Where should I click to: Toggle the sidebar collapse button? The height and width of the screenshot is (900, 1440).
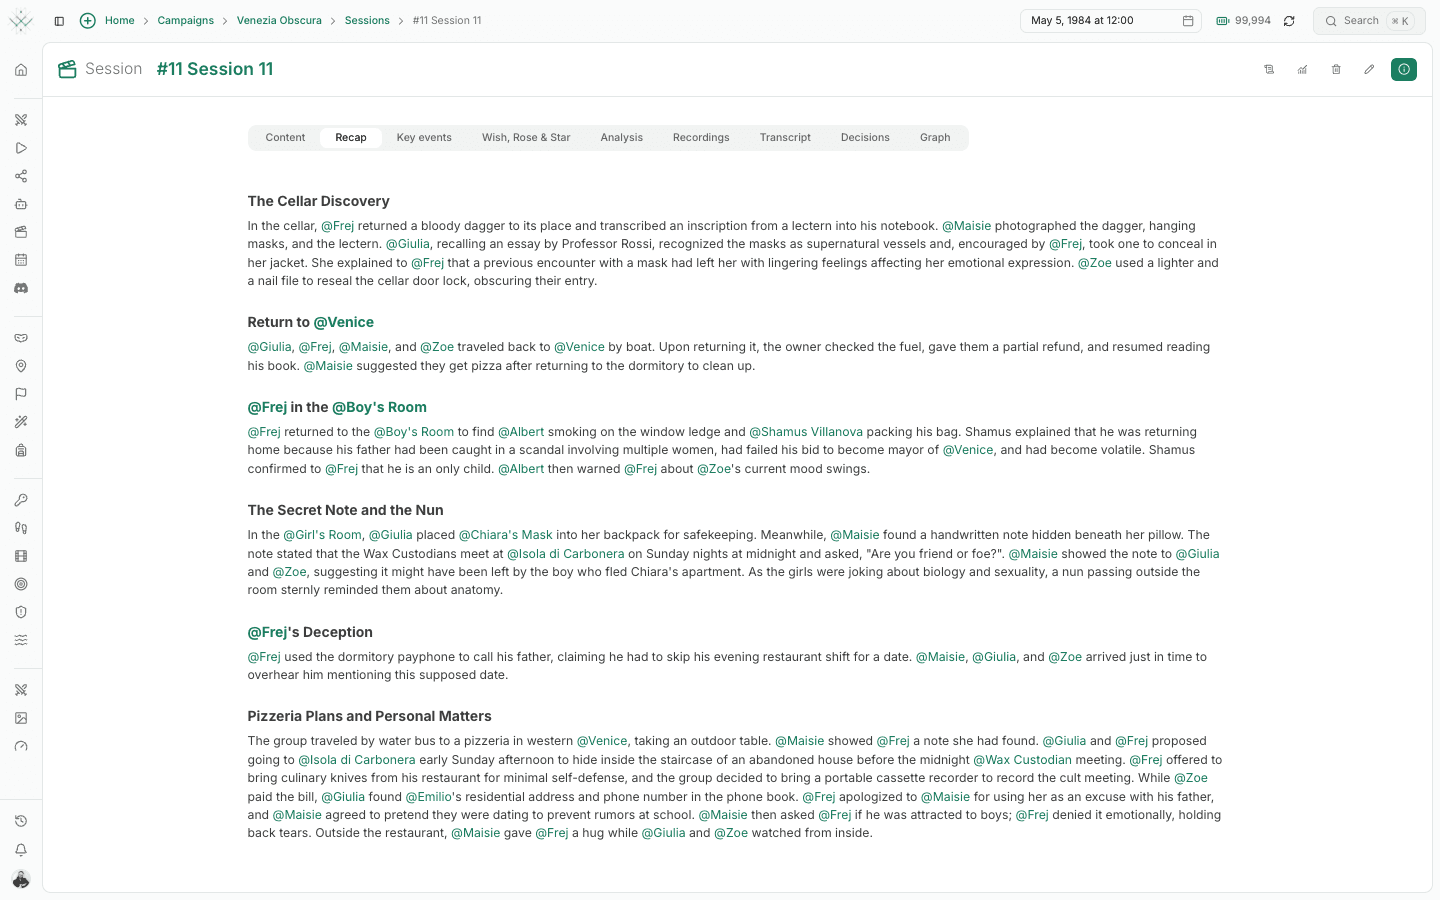59,21
